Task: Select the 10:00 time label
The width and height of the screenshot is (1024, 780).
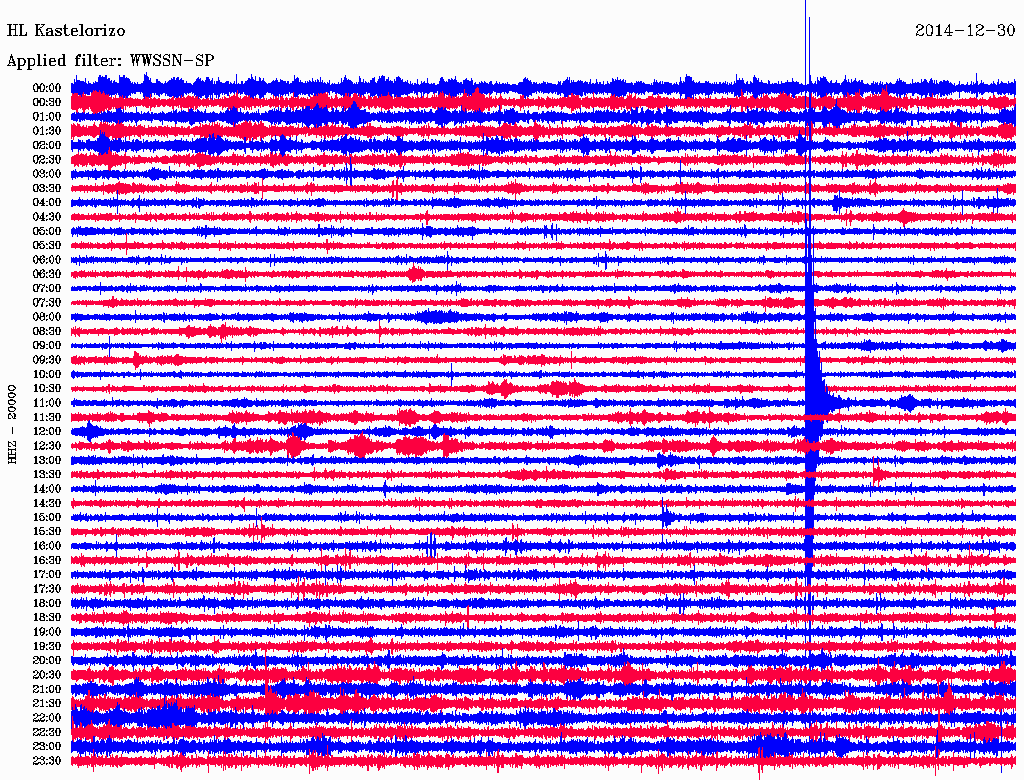Action: click(x=47, y=374)
